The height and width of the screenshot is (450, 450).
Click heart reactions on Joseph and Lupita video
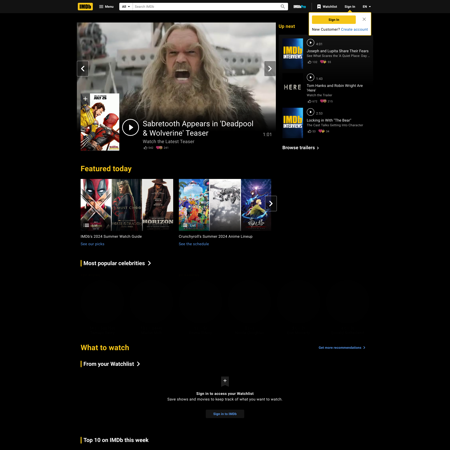coord(326,62)
